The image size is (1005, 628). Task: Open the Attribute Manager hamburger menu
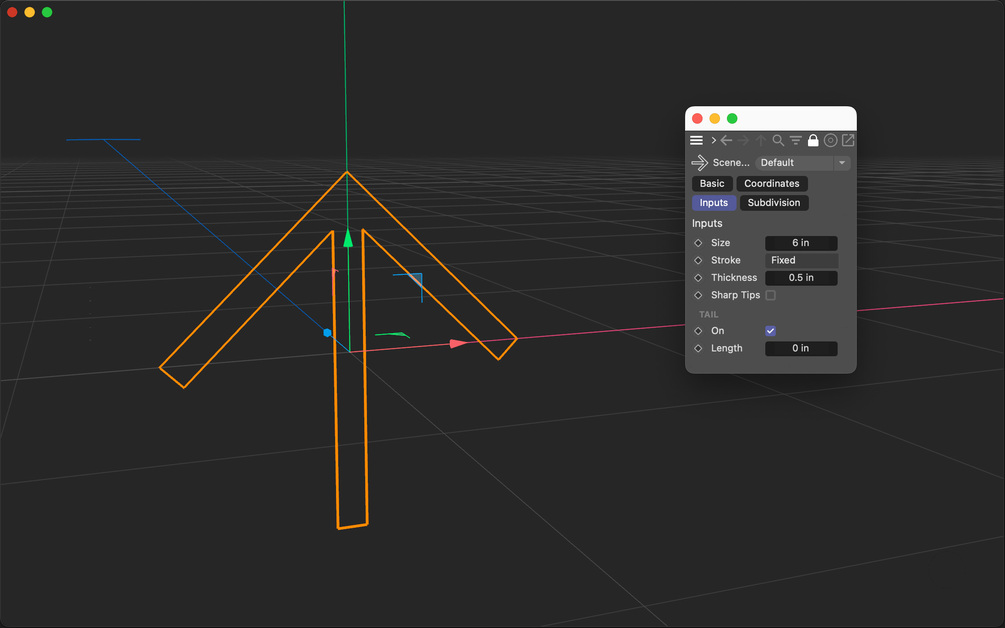coord(696,140)
